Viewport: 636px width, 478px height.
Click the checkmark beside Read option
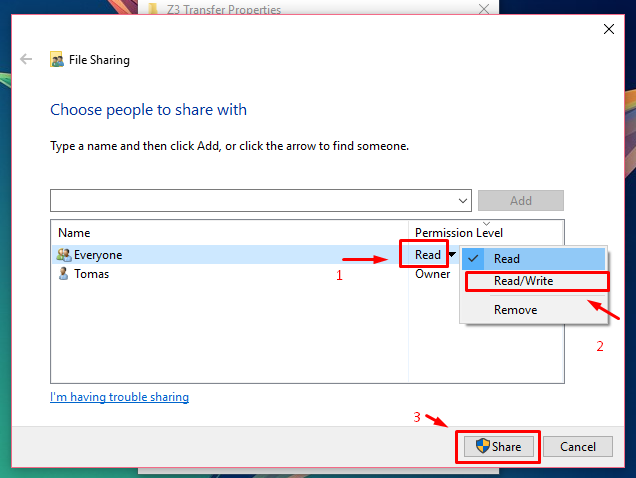click(x=473, y=258)
